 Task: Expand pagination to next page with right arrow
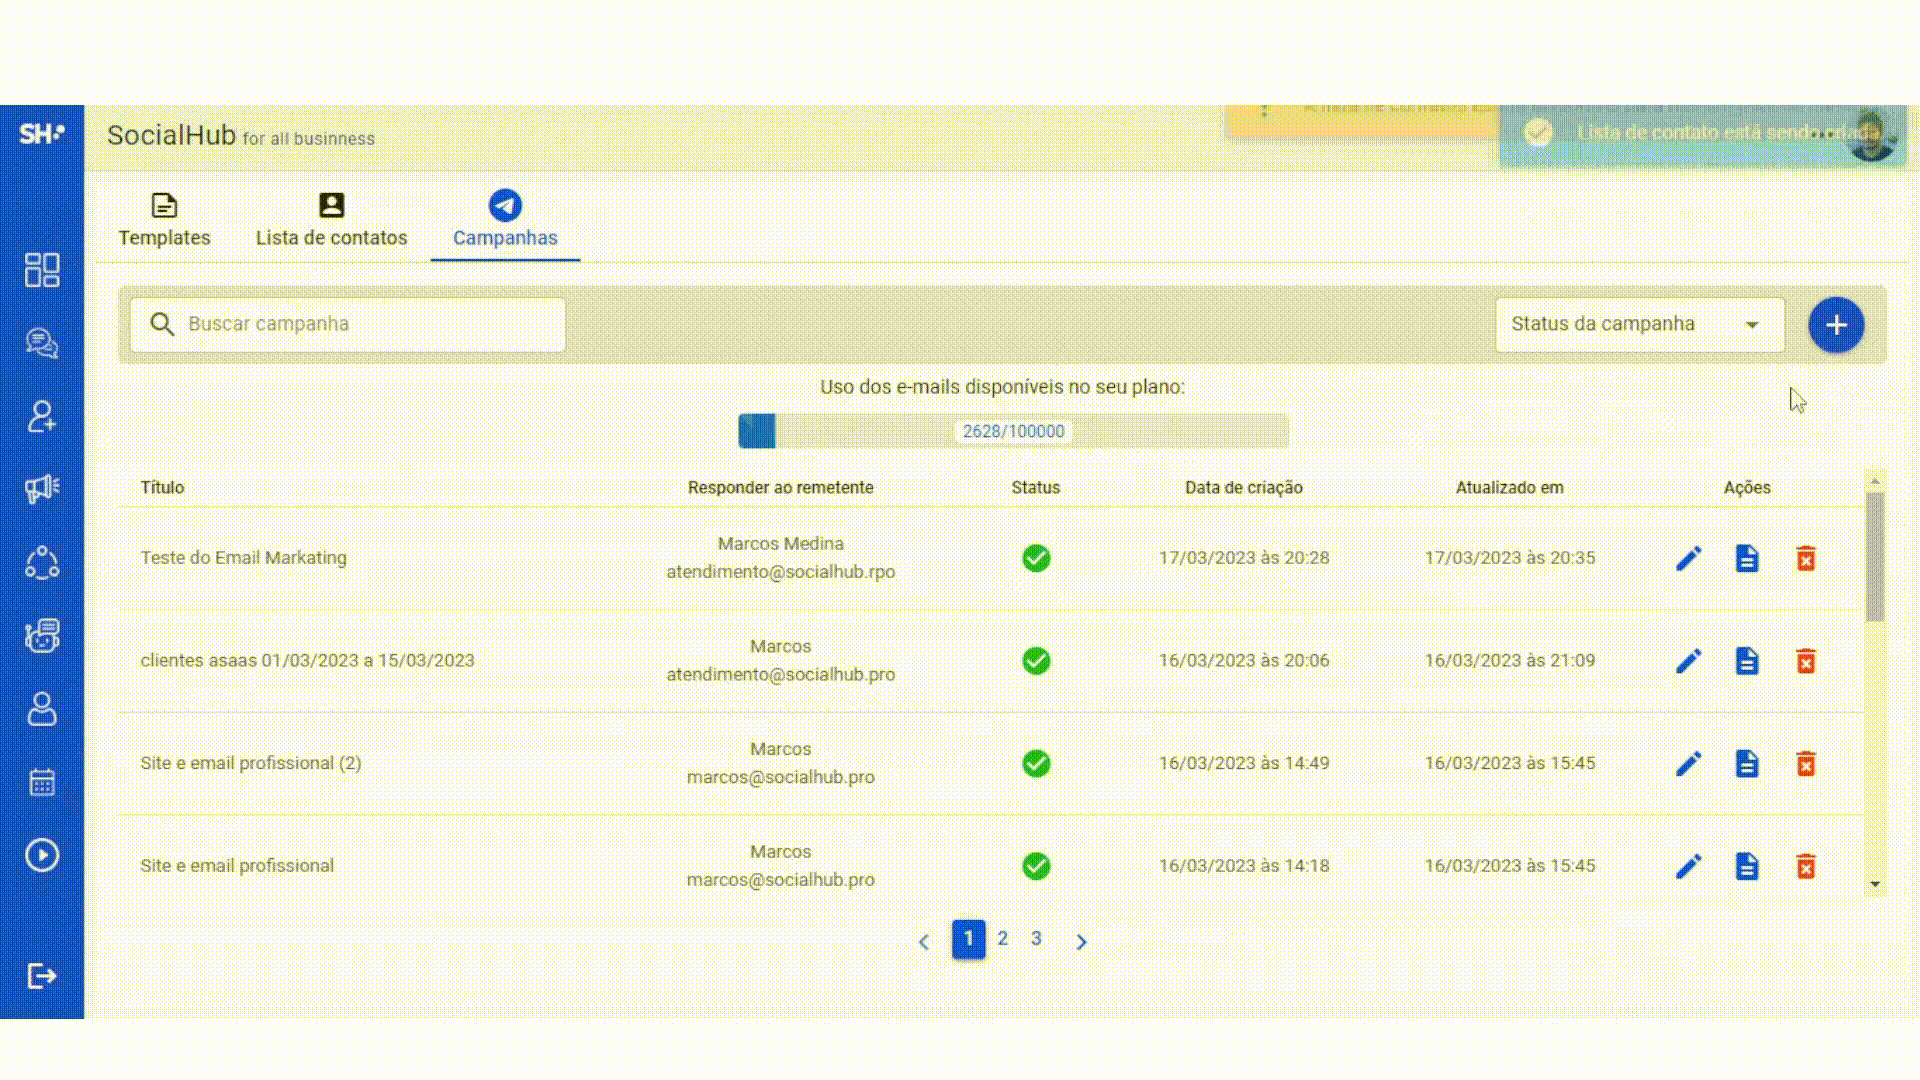pos(1081,941)
